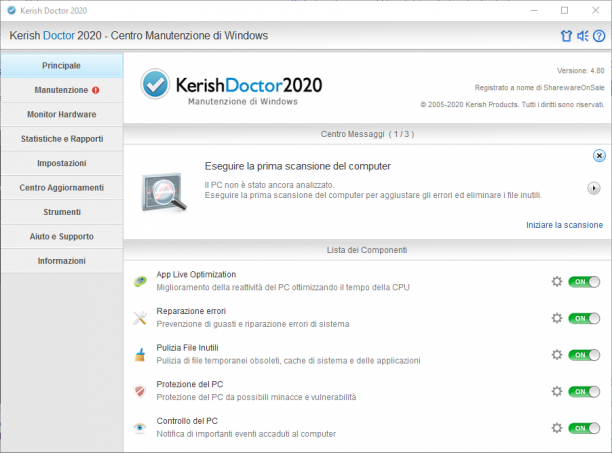
Task: Click Registrato a nome di SharewareOnSale
Action: click(539, 88)
